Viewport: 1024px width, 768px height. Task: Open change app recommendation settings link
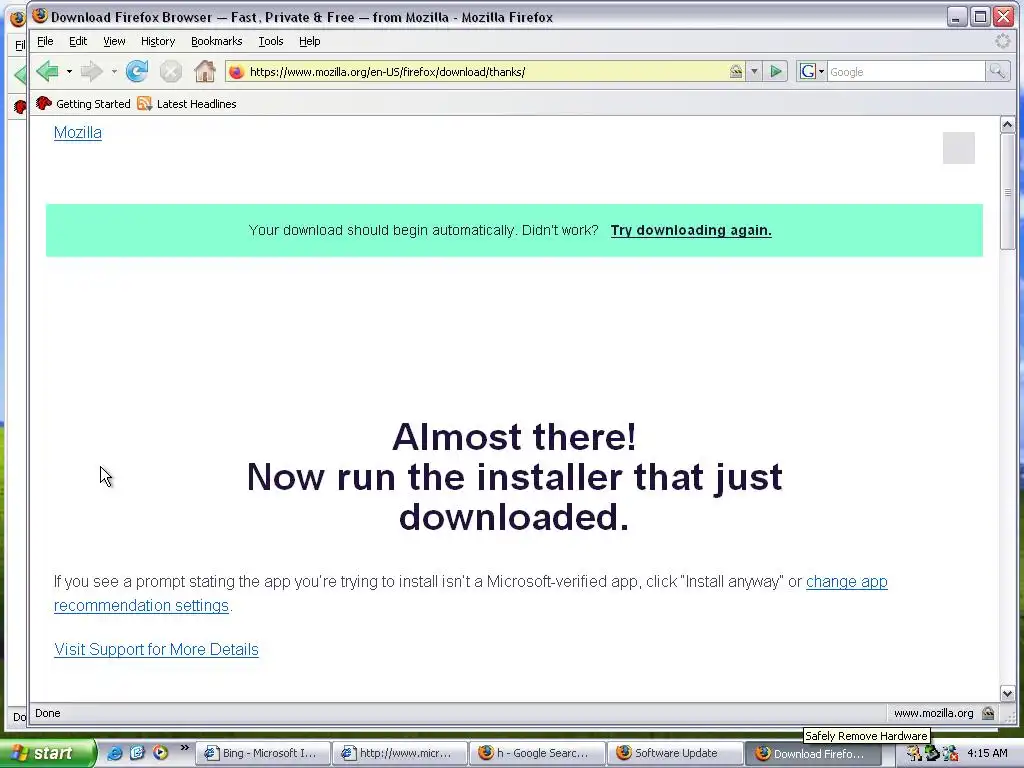tap(846, 582)
